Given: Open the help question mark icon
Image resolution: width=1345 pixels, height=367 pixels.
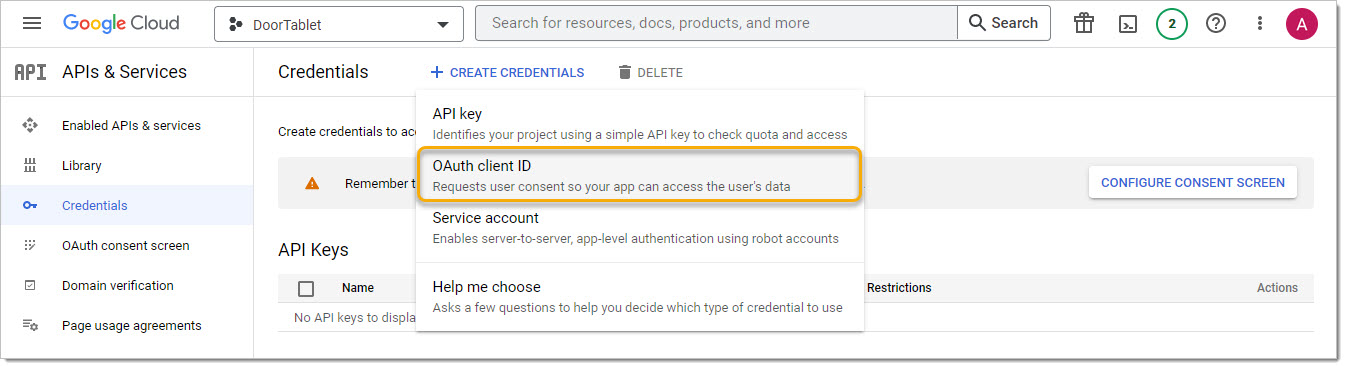Looking at the screenshot, I should tap(1216, 23).
